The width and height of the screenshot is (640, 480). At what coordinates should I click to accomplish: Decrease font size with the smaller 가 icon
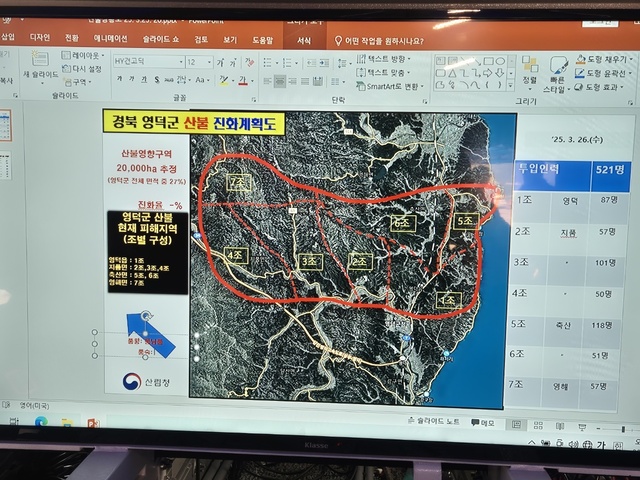[x=233, y=63]
